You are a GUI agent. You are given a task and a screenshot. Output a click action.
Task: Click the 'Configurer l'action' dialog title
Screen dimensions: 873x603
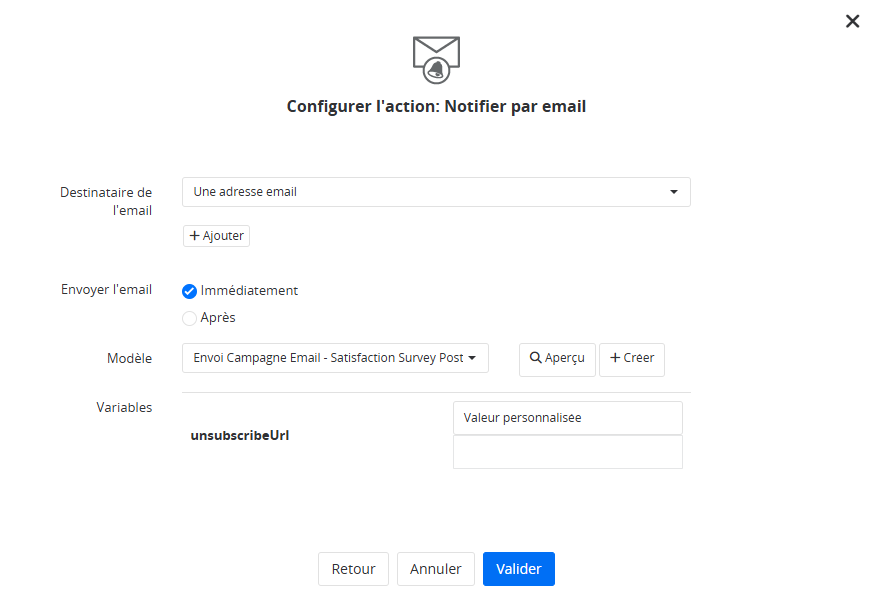(x=436, y=106)
